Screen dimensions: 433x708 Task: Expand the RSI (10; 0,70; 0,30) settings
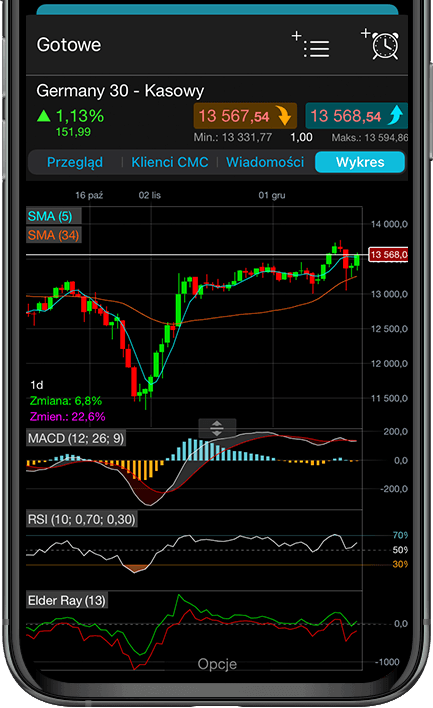coord(82,519)
